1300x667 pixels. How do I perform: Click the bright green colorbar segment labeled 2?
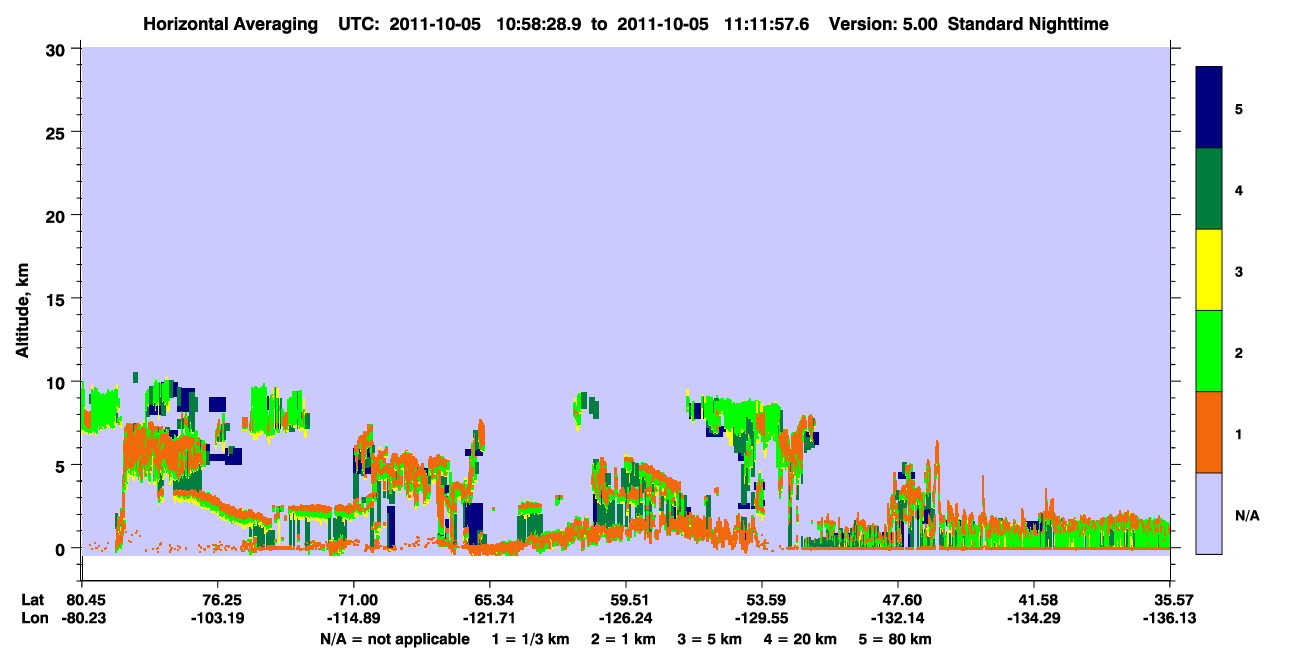[1210, 351]
